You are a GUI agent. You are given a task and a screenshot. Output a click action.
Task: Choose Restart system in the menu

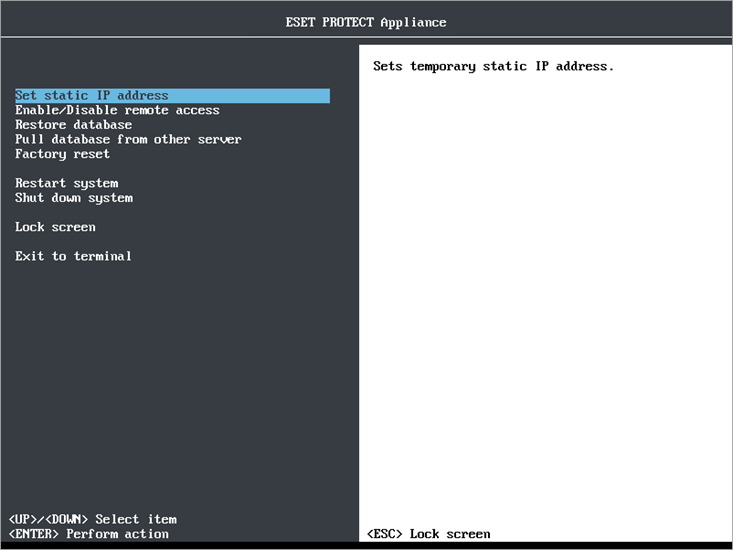(x=66, y=183)
